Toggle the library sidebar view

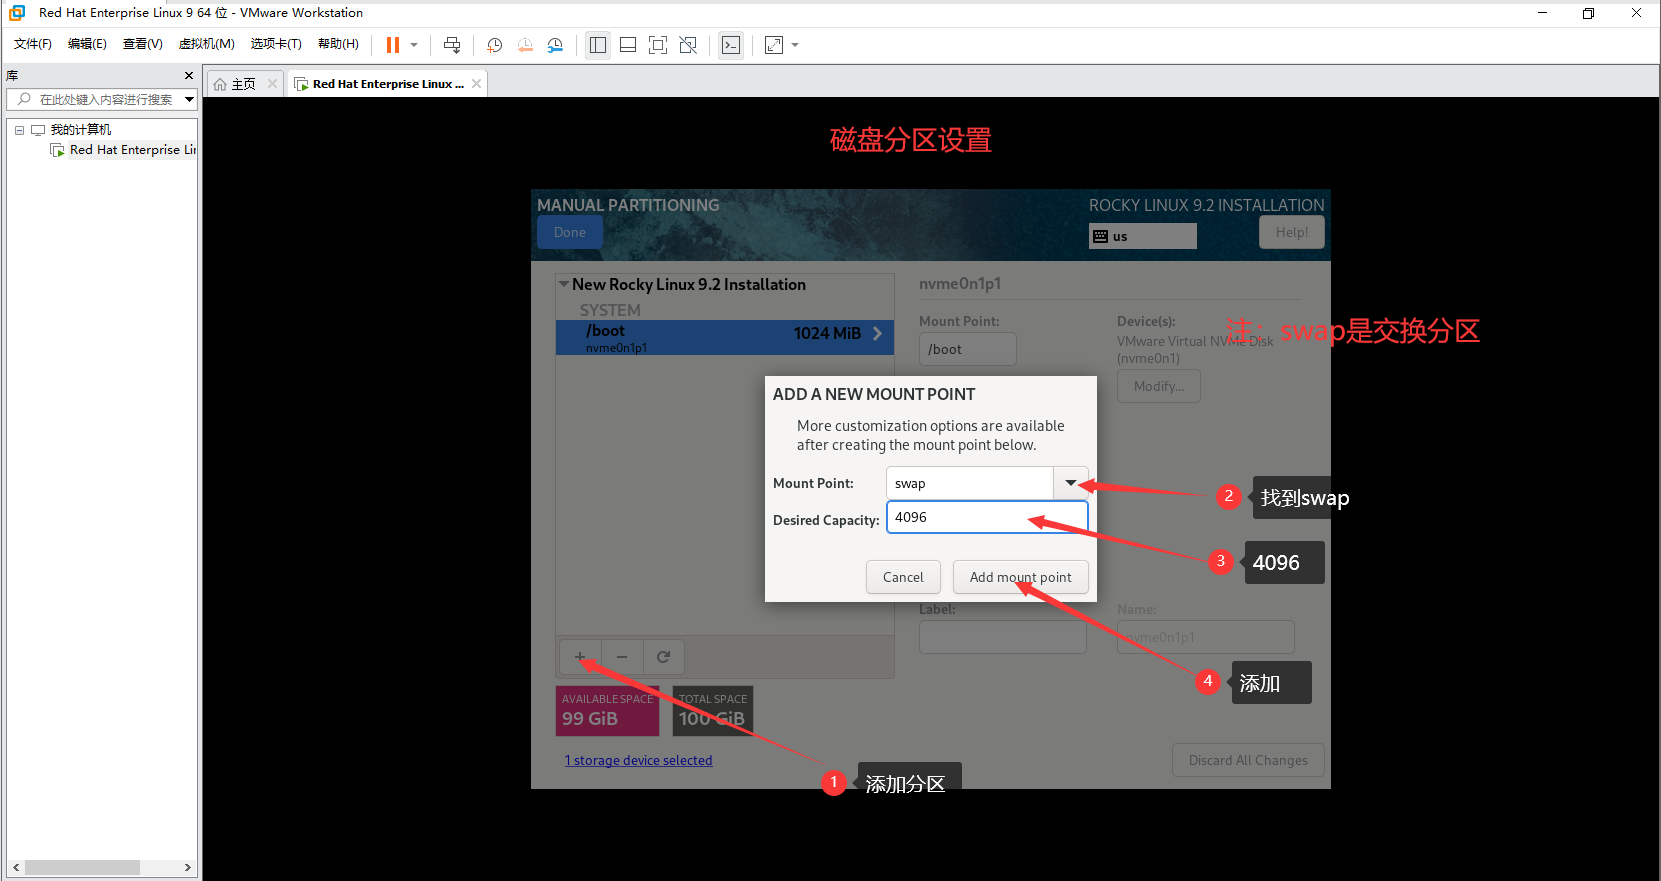click(x=598, y=45)
